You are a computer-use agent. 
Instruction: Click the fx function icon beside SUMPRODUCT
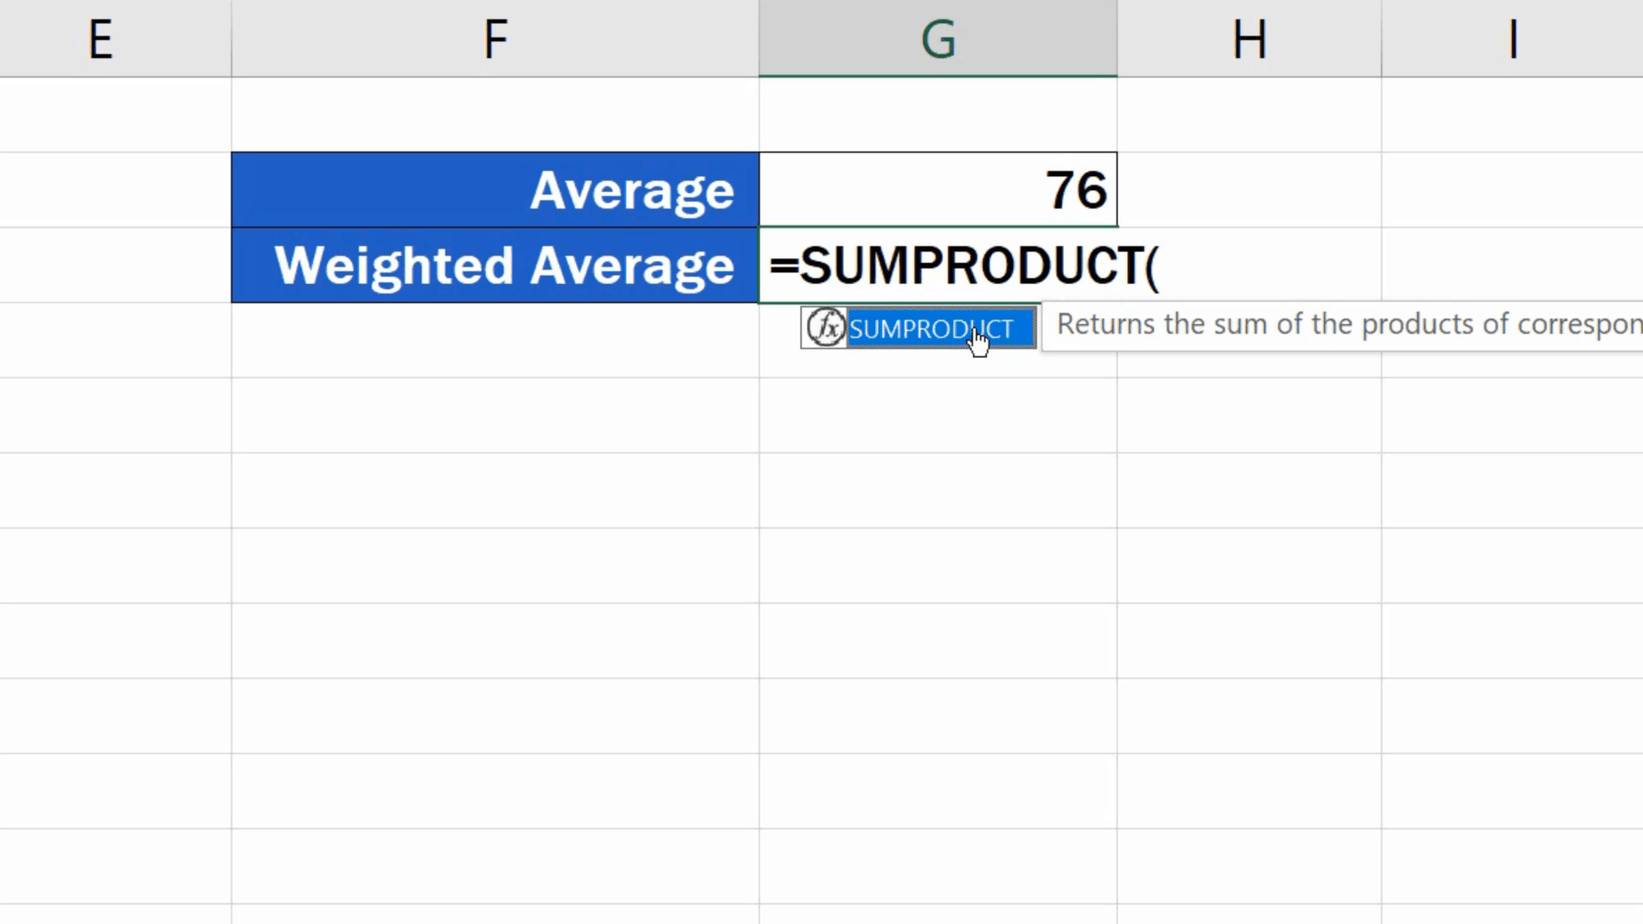823,328
